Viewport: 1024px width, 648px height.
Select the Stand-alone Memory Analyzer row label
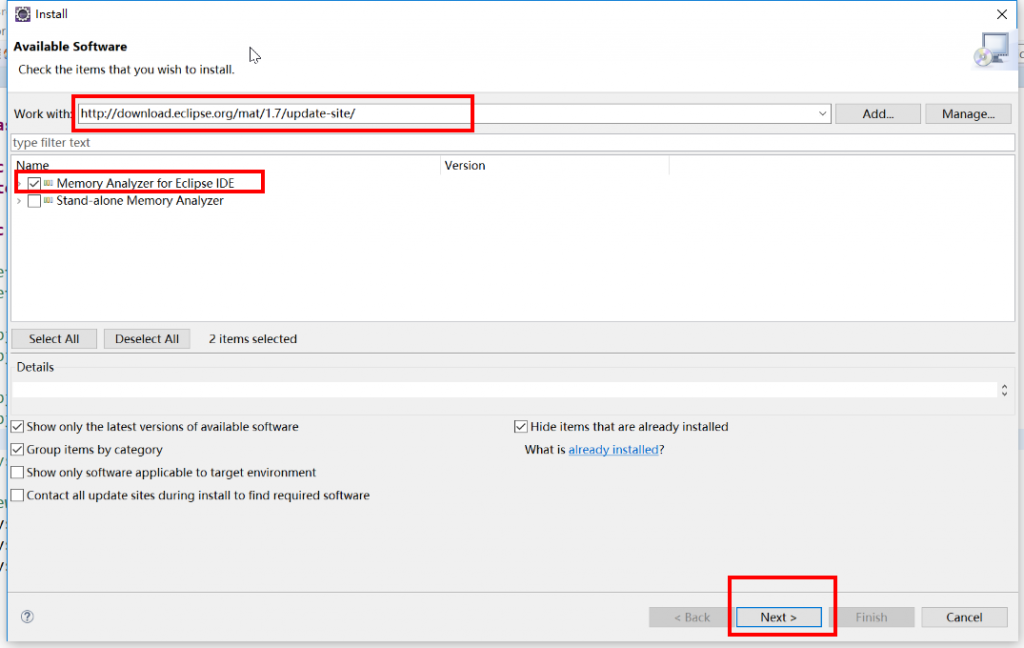pos(140,201)
